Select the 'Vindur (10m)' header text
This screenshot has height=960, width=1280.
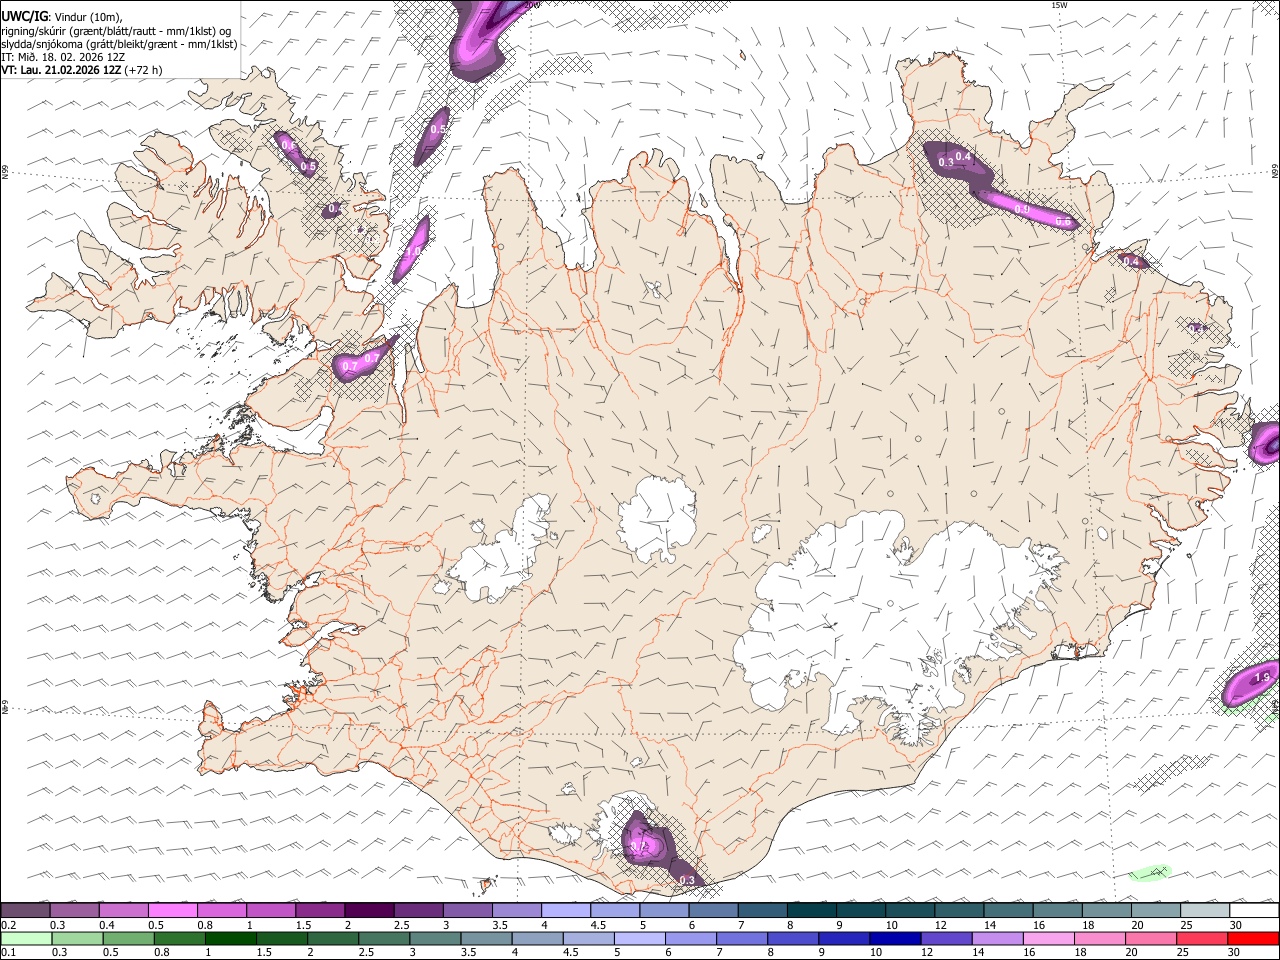(88, 16)
